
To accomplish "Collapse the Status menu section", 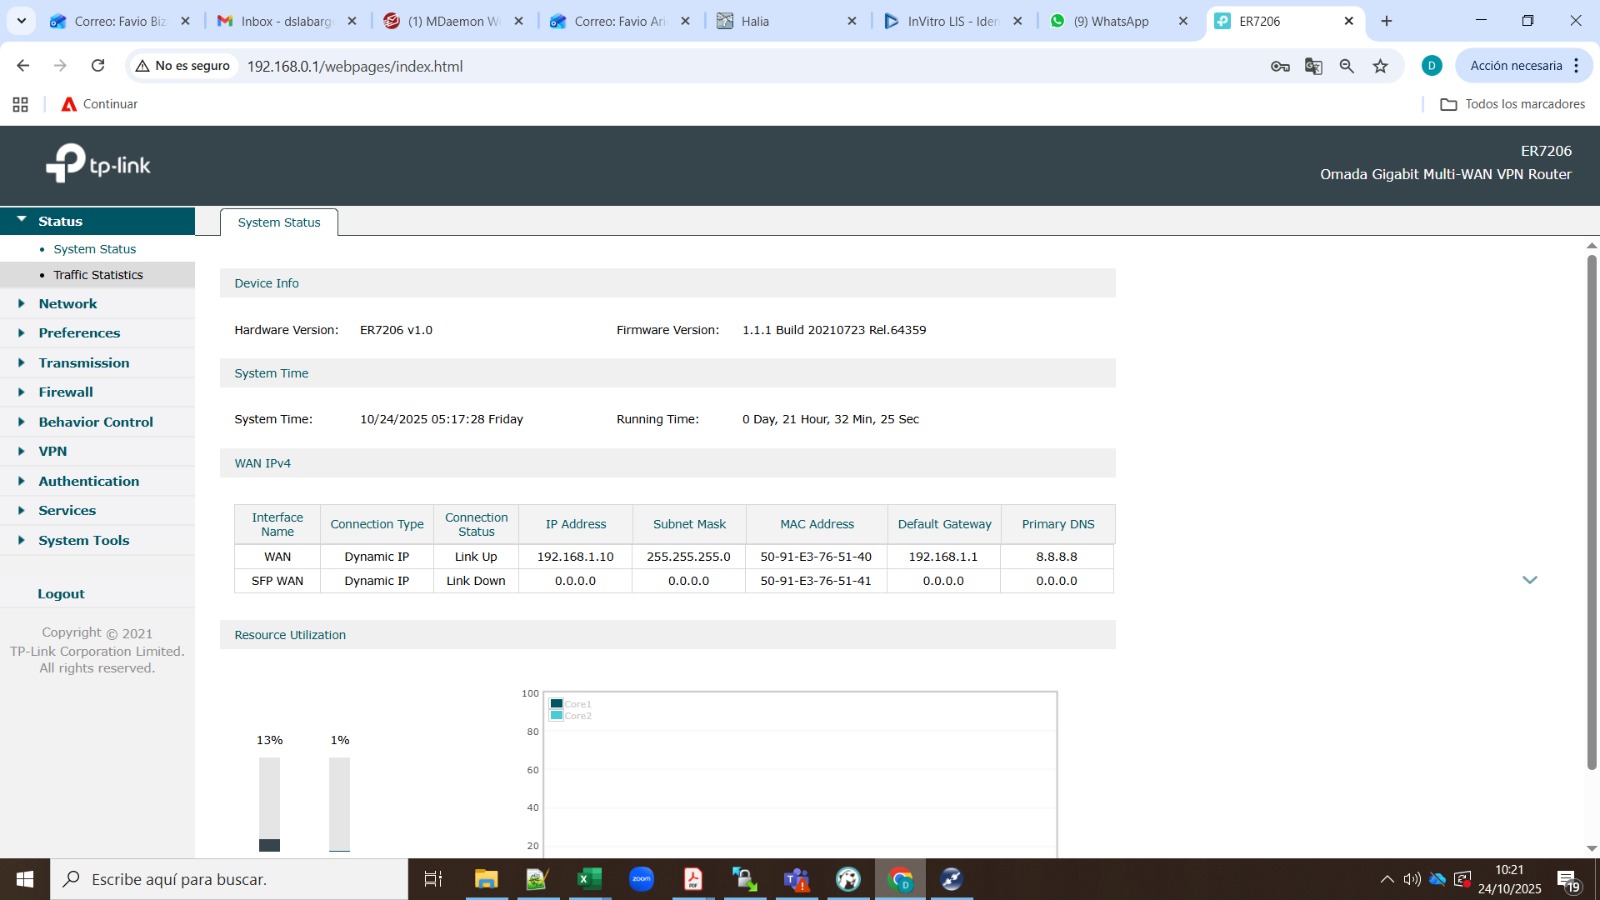I will pyautogui.click(x=60, y=221).
